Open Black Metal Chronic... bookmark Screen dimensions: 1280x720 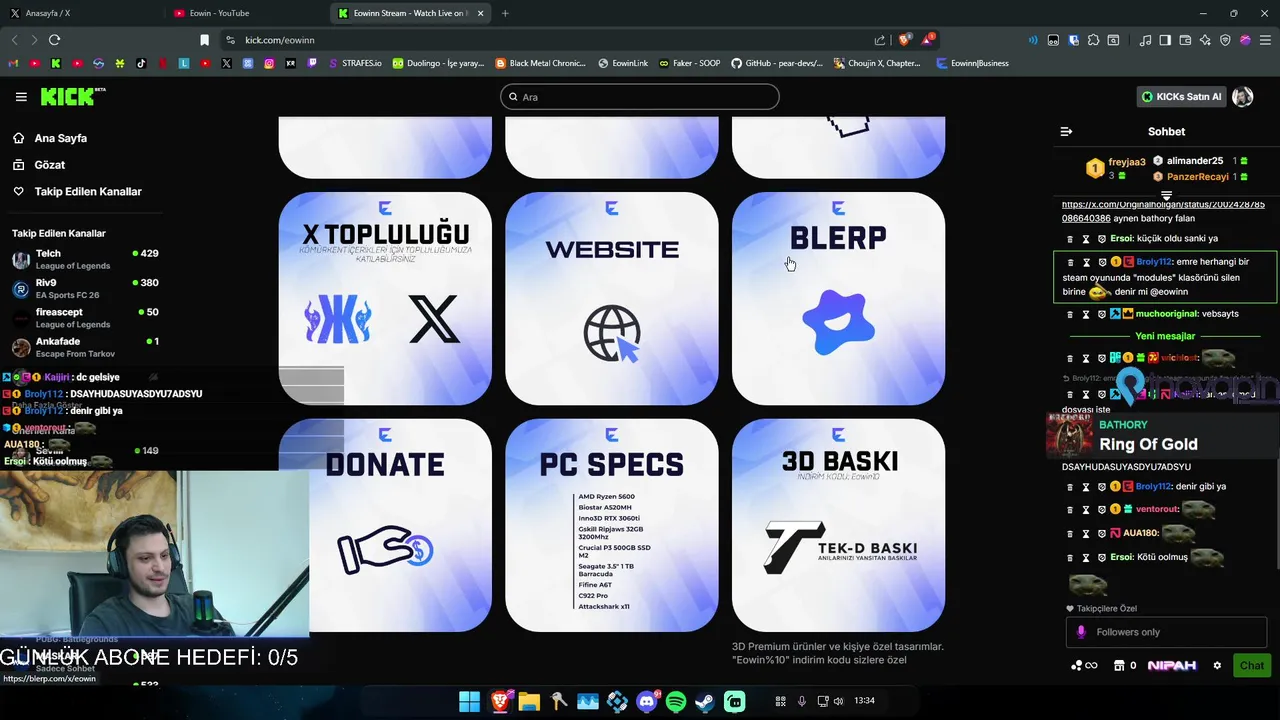(x=541, y=63)
